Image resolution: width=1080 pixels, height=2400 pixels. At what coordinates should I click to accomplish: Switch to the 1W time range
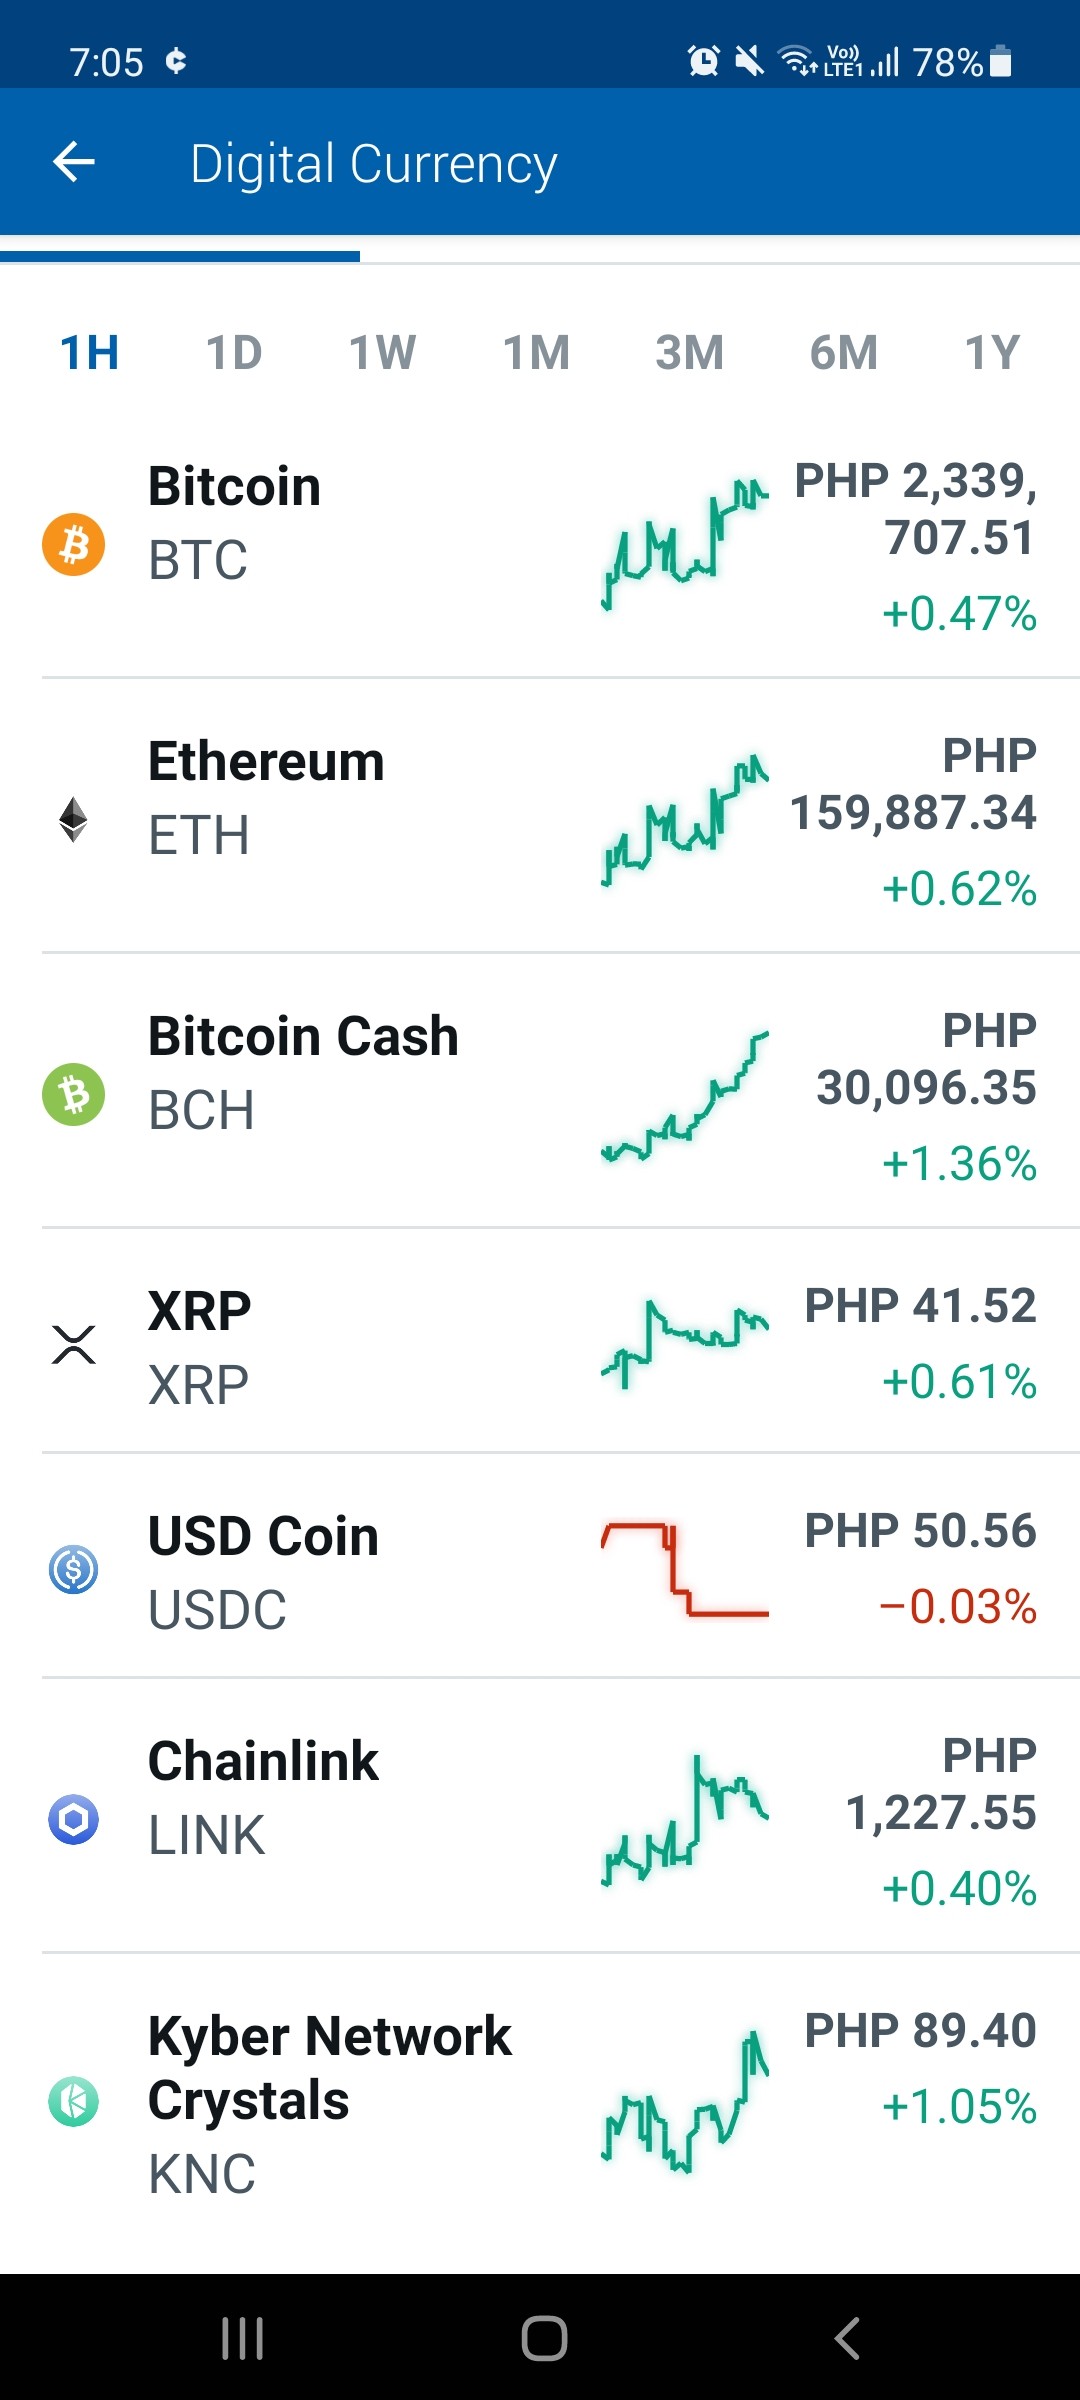382,353
